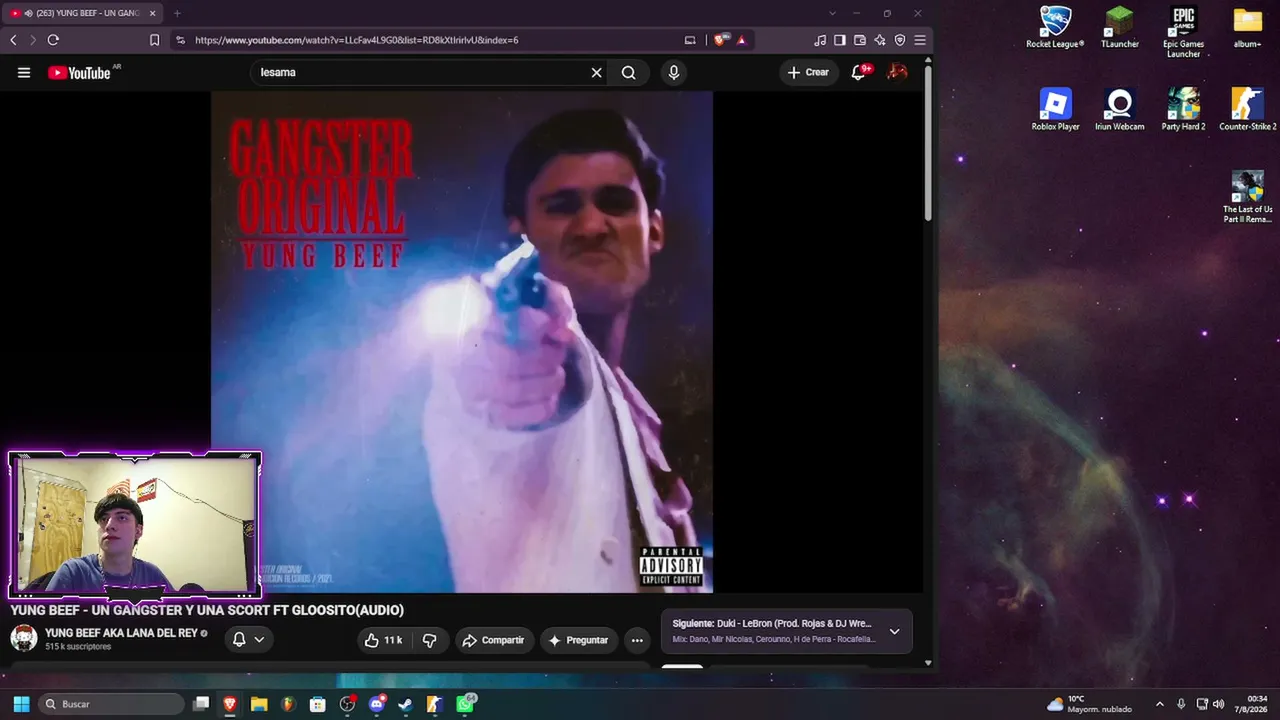Image resolution: width=1280 pixels, height=720 pixels.
Task: Open Brave Rewards triangle icon
Action: tap(741, 40)
